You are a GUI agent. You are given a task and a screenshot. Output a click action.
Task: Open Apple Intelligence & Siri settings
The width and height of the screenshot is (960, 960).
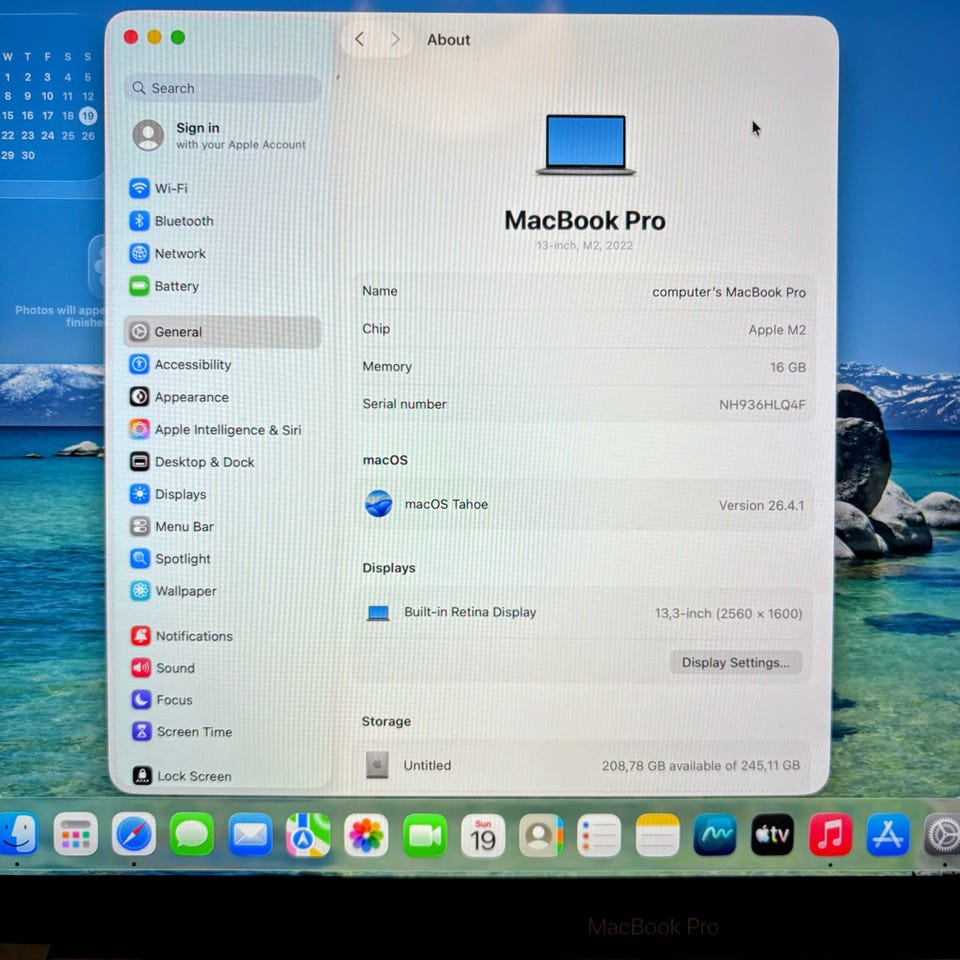pos(222,430)
